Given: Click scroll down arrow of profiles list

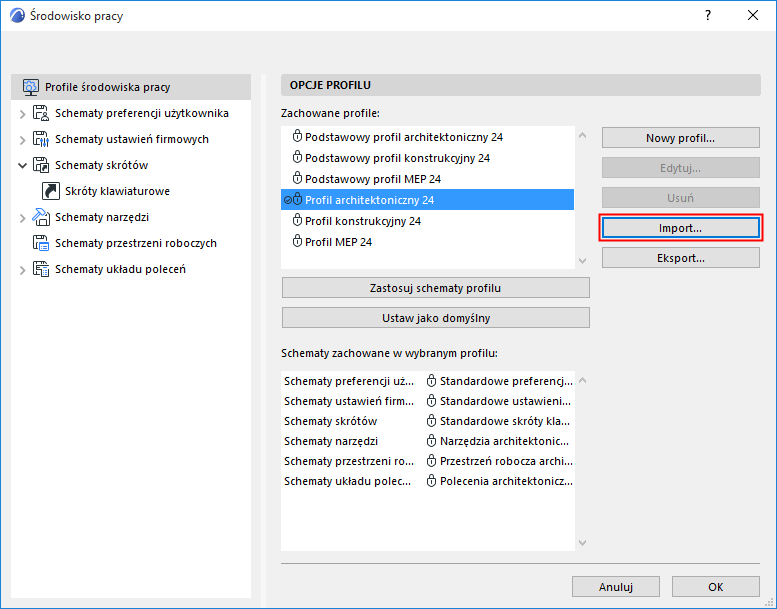Looking at the screenshot, I should click(583, 261).
